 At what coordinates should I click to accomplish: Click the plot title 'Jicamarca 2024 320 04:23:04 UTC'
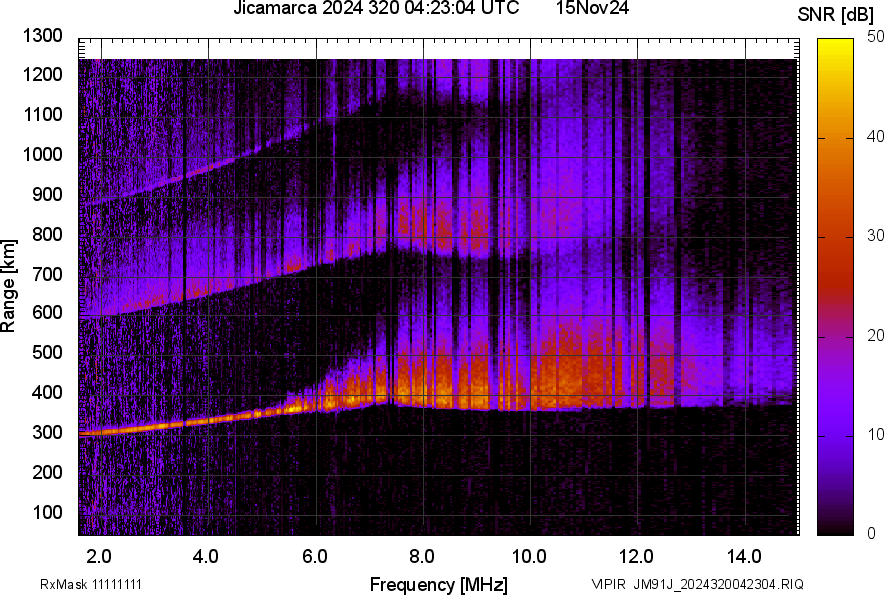coord(375,10)
